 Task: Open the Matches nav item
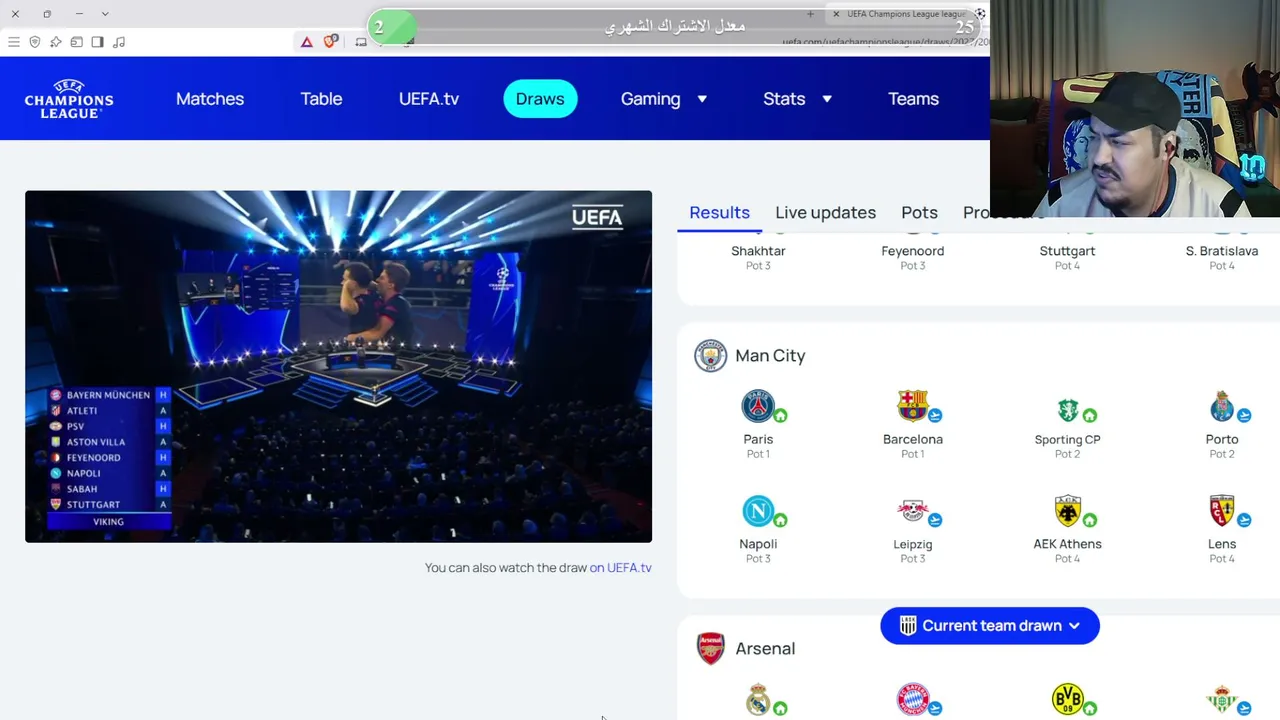coord(210,99)
